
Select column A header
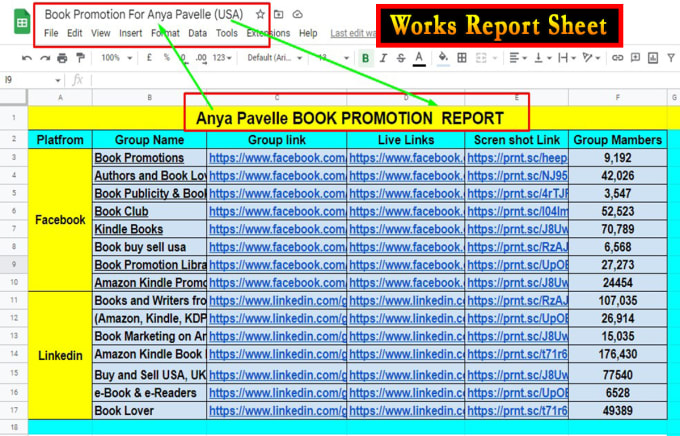(x=60, y=97)
